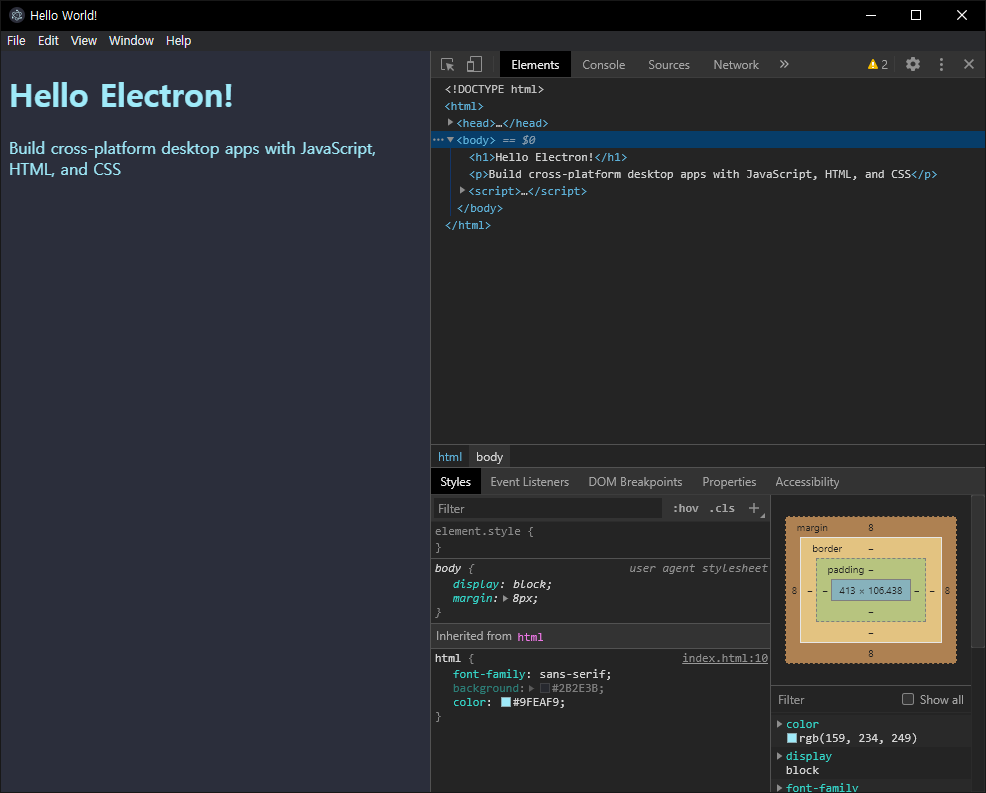The image size is (986, 793).
Task: Click the margin label in box model
Action: click(812, 528)
